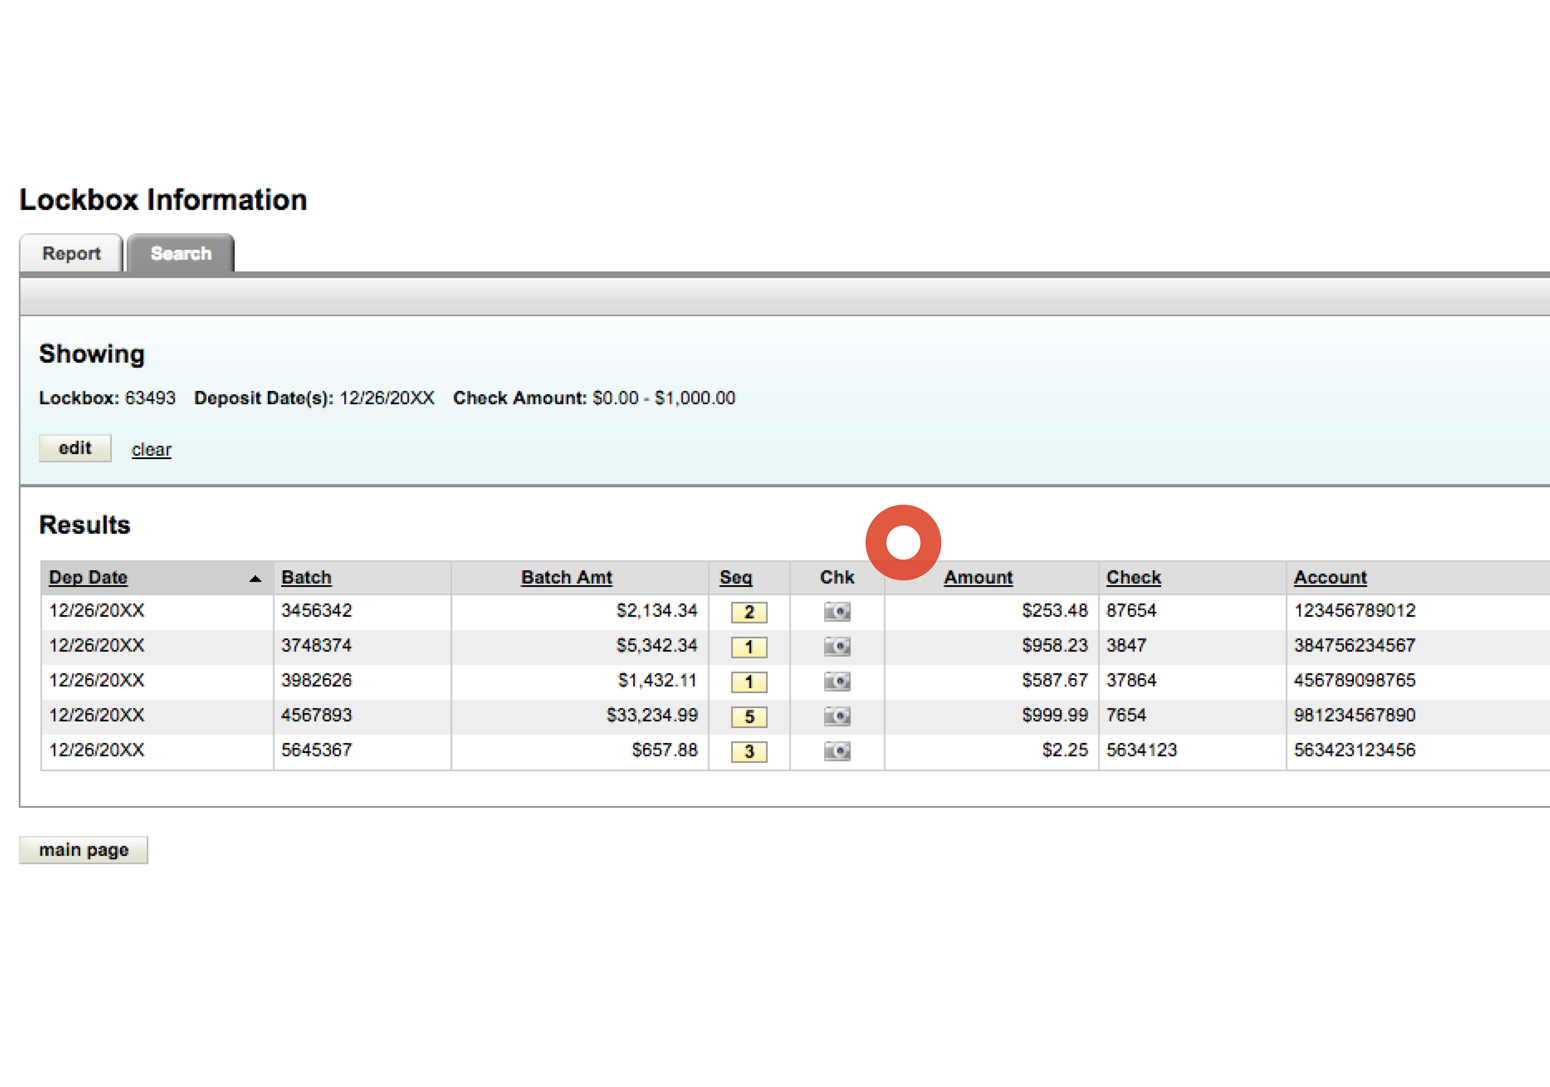Click amount $2.25
The width and height of the screenshot is (1550, 1087).
tap(1065, 750)
